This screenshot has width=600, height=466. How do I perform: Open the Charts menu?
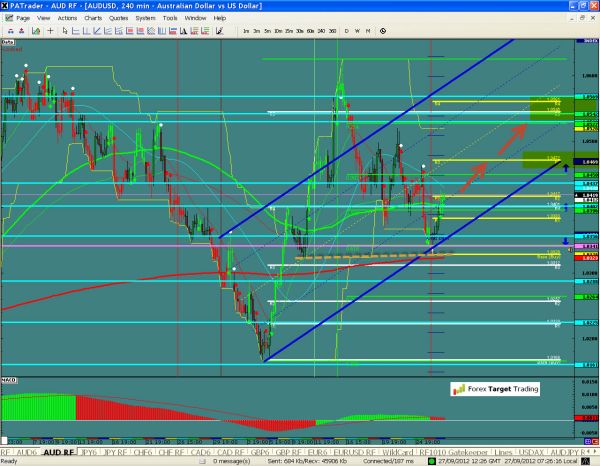(92, 18)
